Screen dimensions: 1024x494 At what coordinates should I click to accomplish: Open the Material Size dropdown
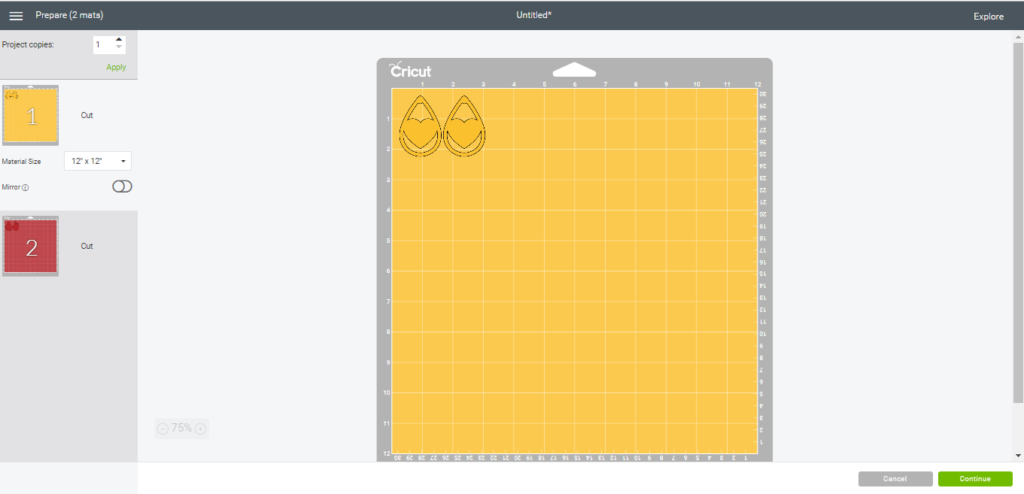98,161
